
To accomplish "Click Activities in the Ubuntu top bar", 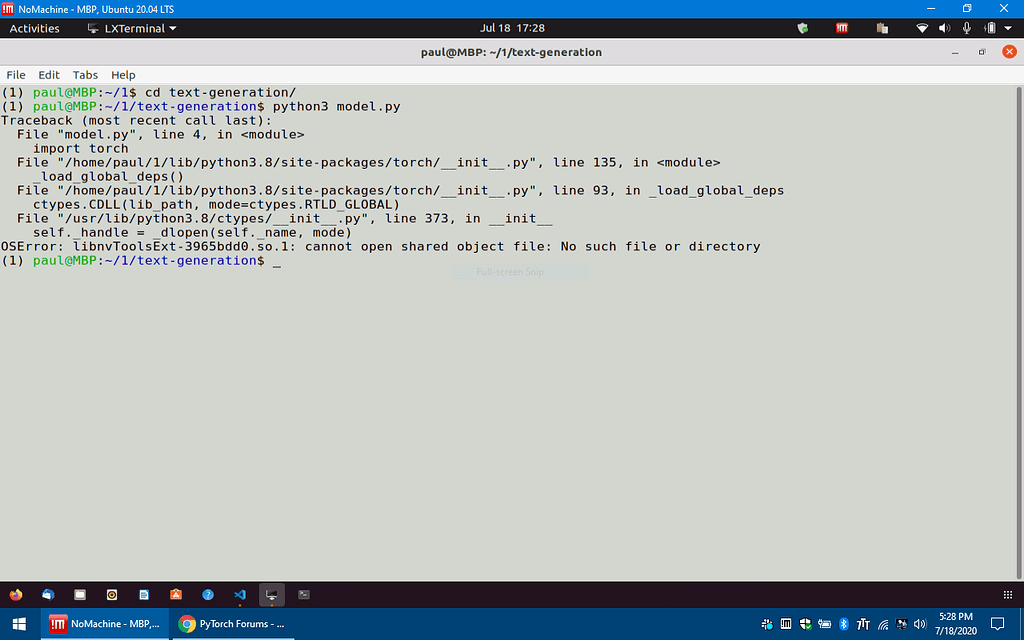I will tap(35, 28).
